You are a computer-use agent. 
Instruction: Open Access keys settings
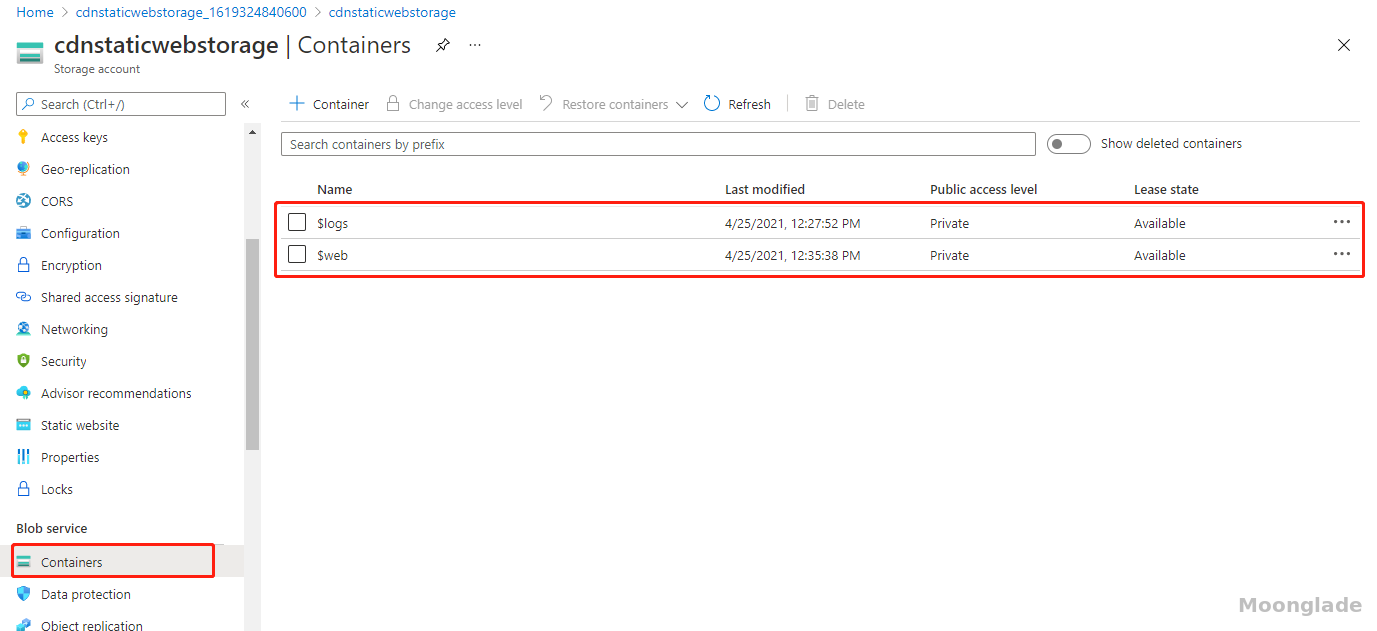point(74,137)
